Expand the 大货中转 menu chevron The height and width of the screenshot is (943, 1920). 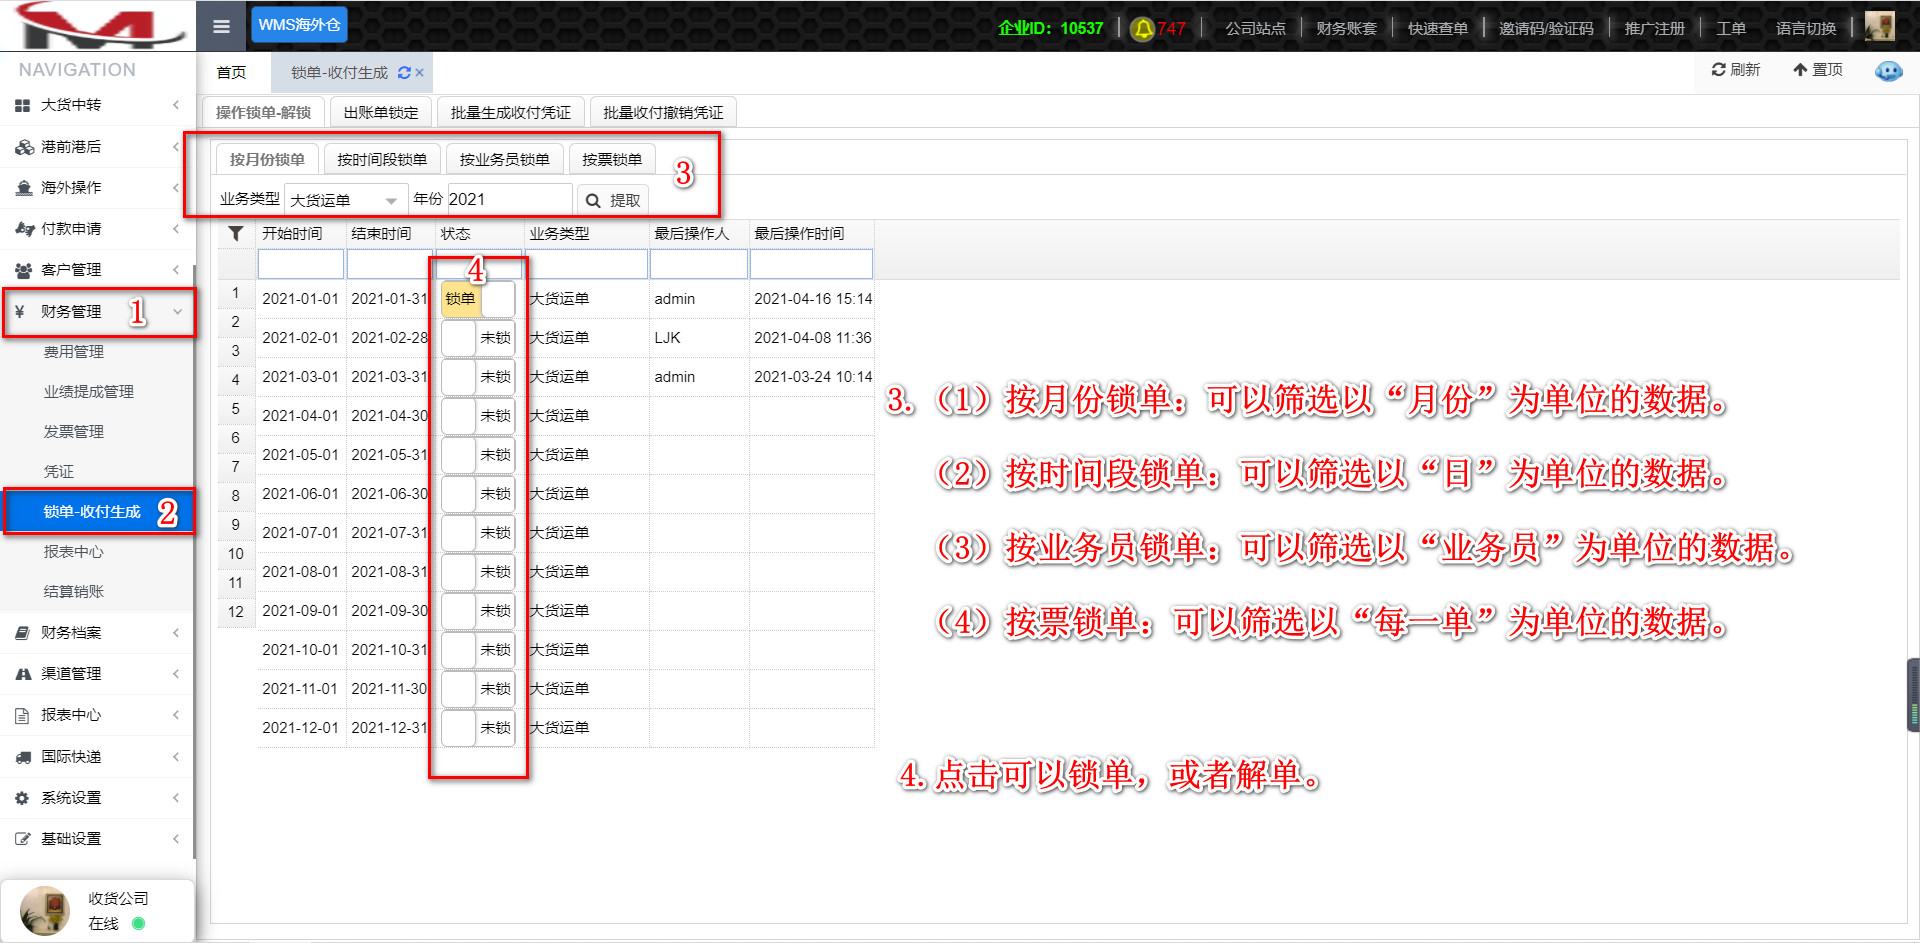click(x=176, y=105)
